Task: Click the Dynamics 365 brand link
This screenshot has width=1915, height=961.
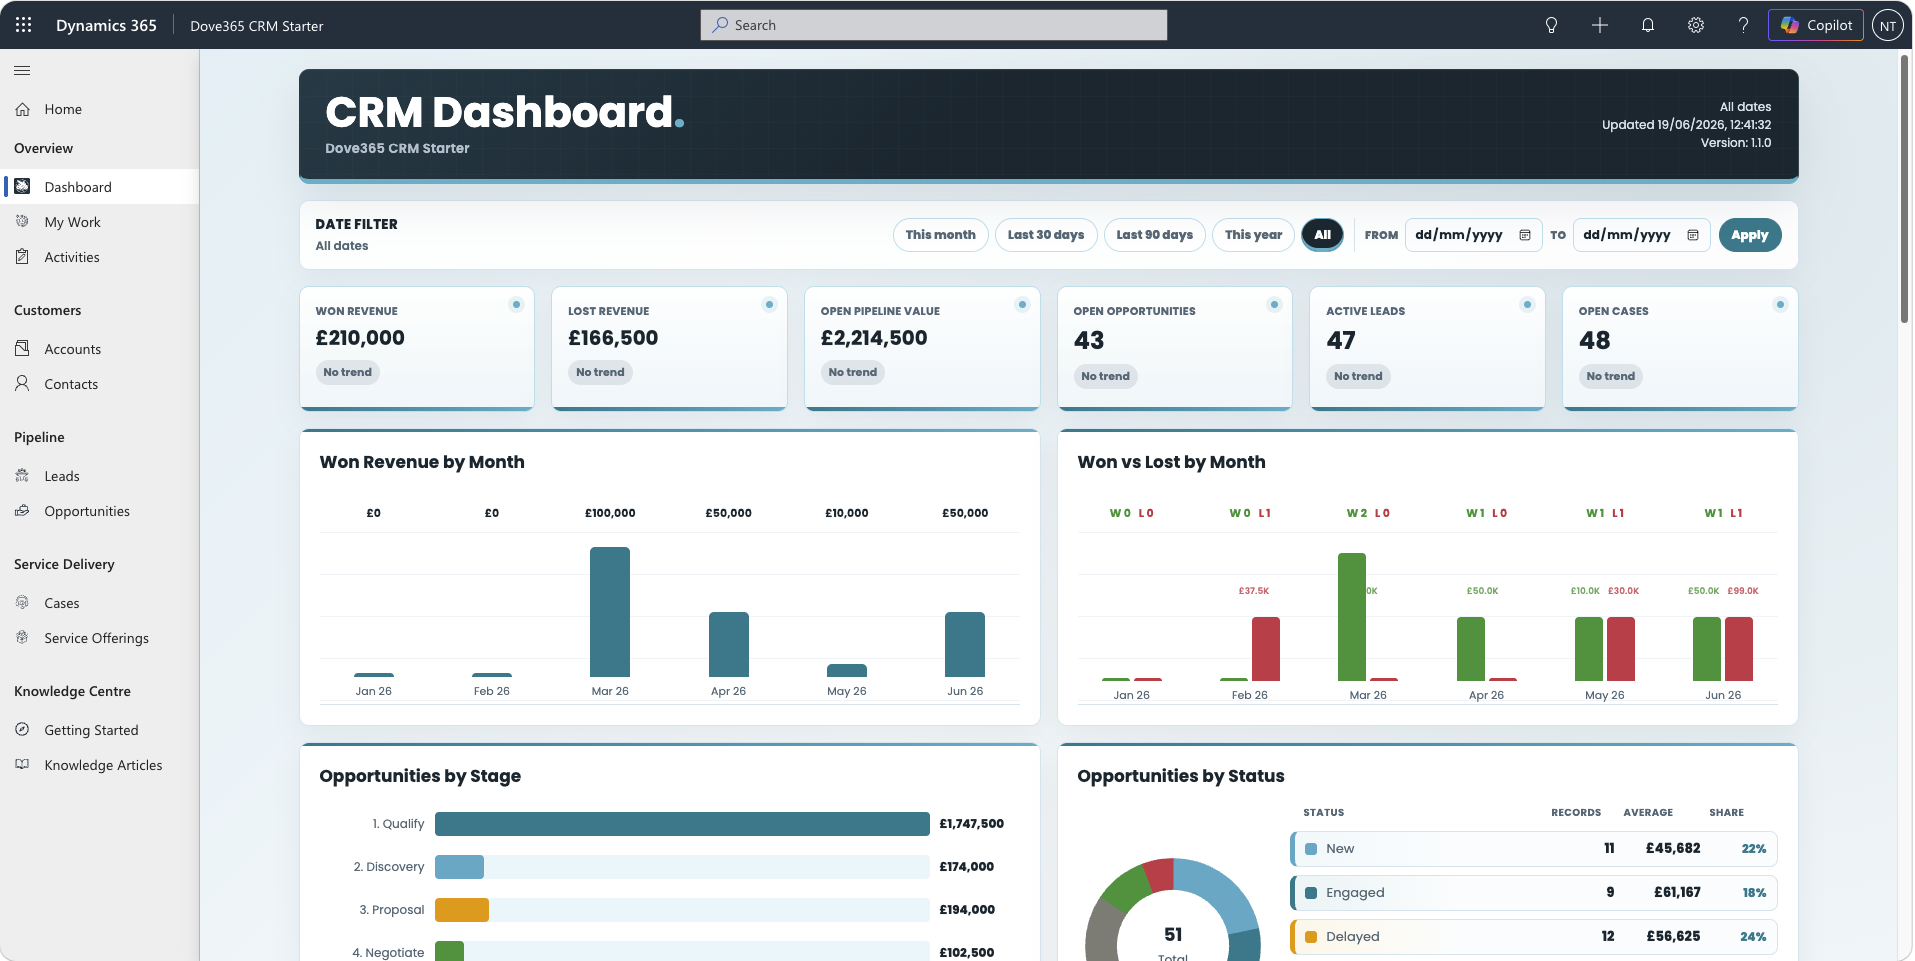Action: [106, 25]
